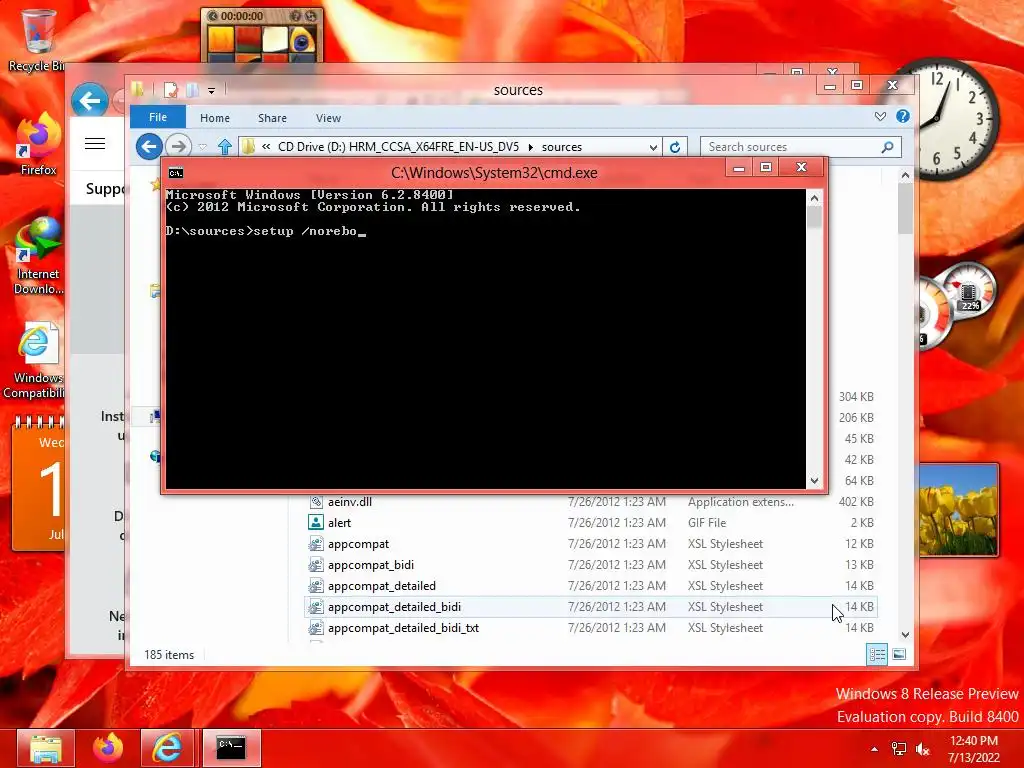Click the network icon in system tray

point(899,748)
